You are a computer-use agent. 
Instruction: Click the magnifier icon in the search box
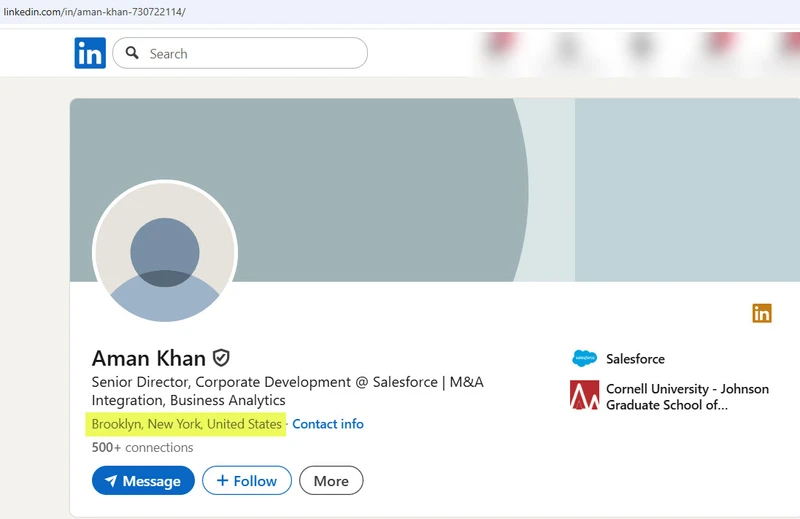(x=132, y=53)
